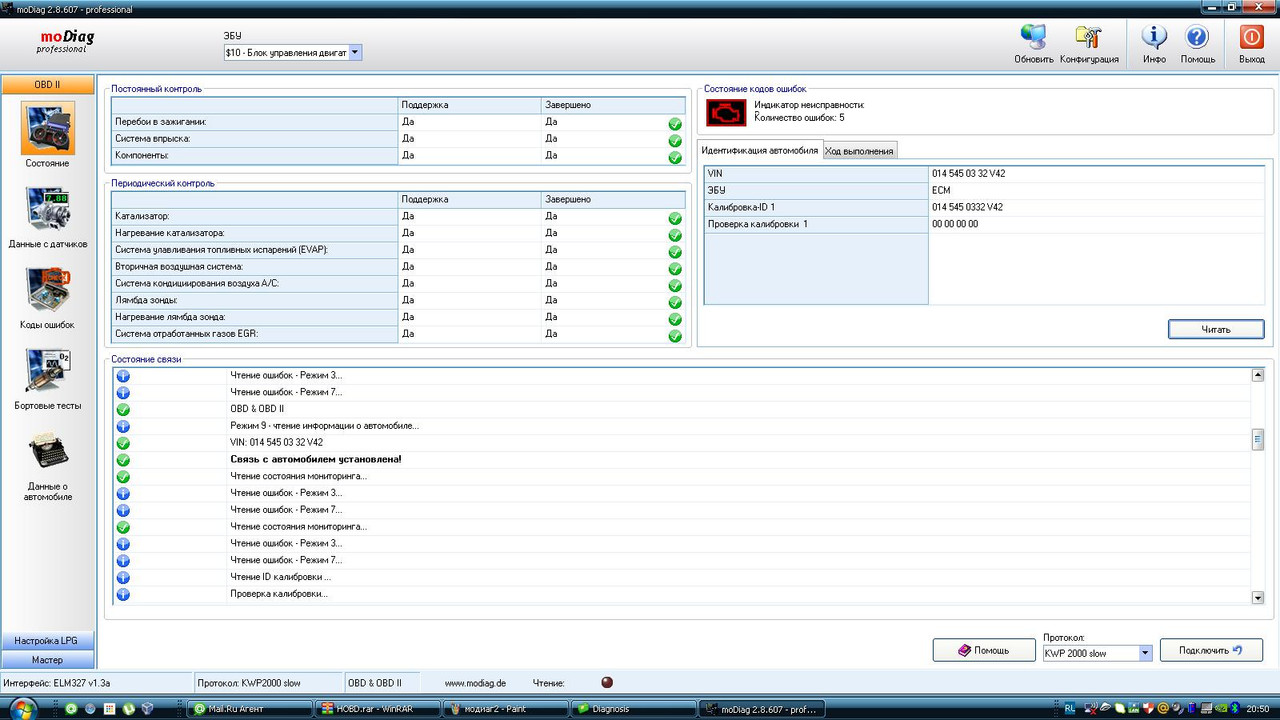This screenshot has height=720, width=1280.
Task: Click the status icon beside 'Связь с автомобилем установлена!'
Action: point(123,460)
